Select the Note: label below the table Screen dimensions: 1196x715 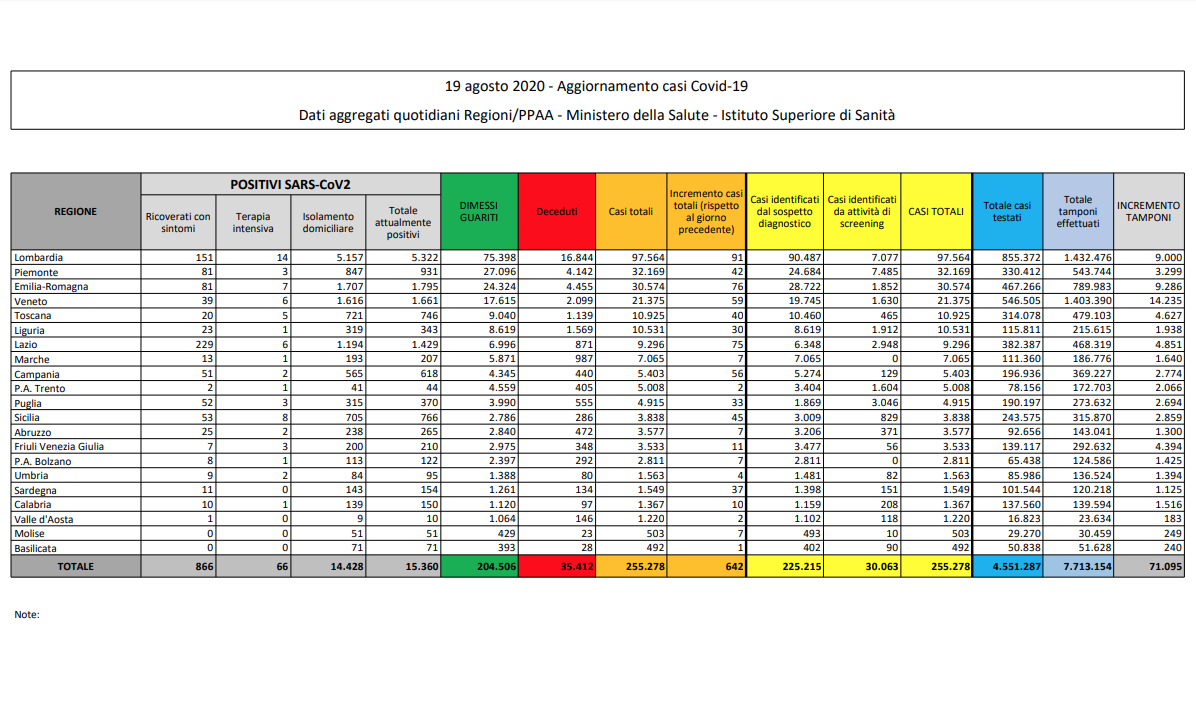click(x=27, y=614)
